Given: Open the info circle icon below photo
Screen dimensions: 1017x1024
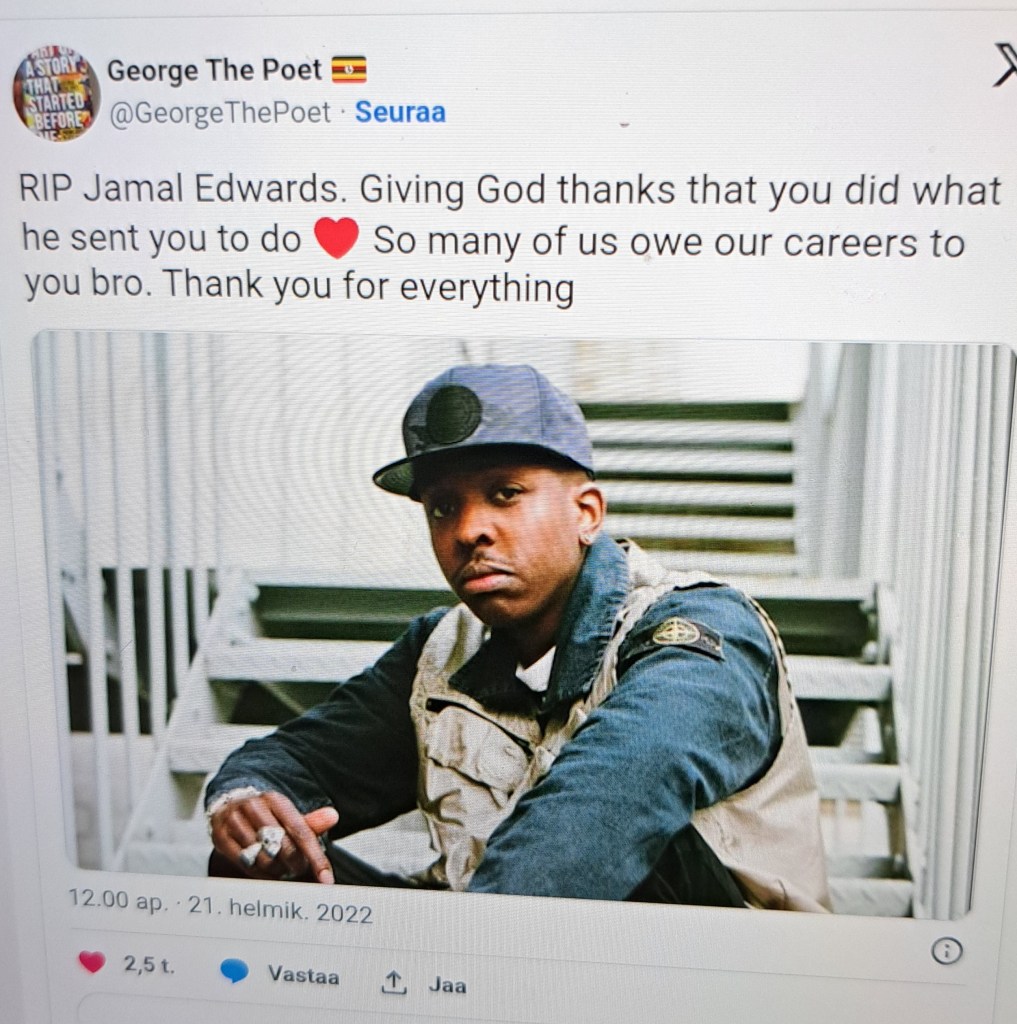Looking at the screenshot, I should click(x=946, y=951).
